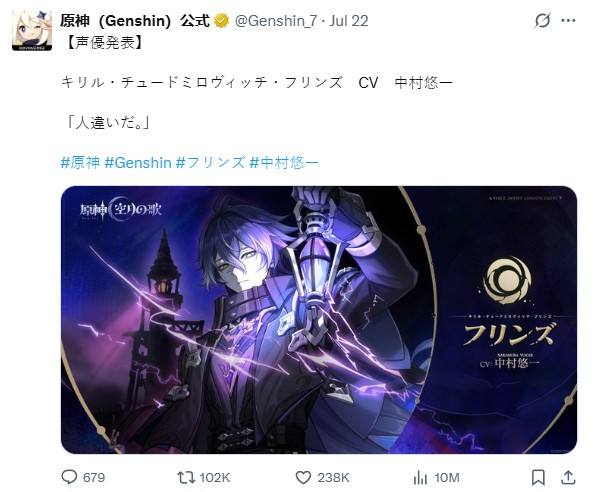This screenshot has height=492, width=593.
Task: Share the post via upload arrow icon
Action: click(x=568, y=477)
